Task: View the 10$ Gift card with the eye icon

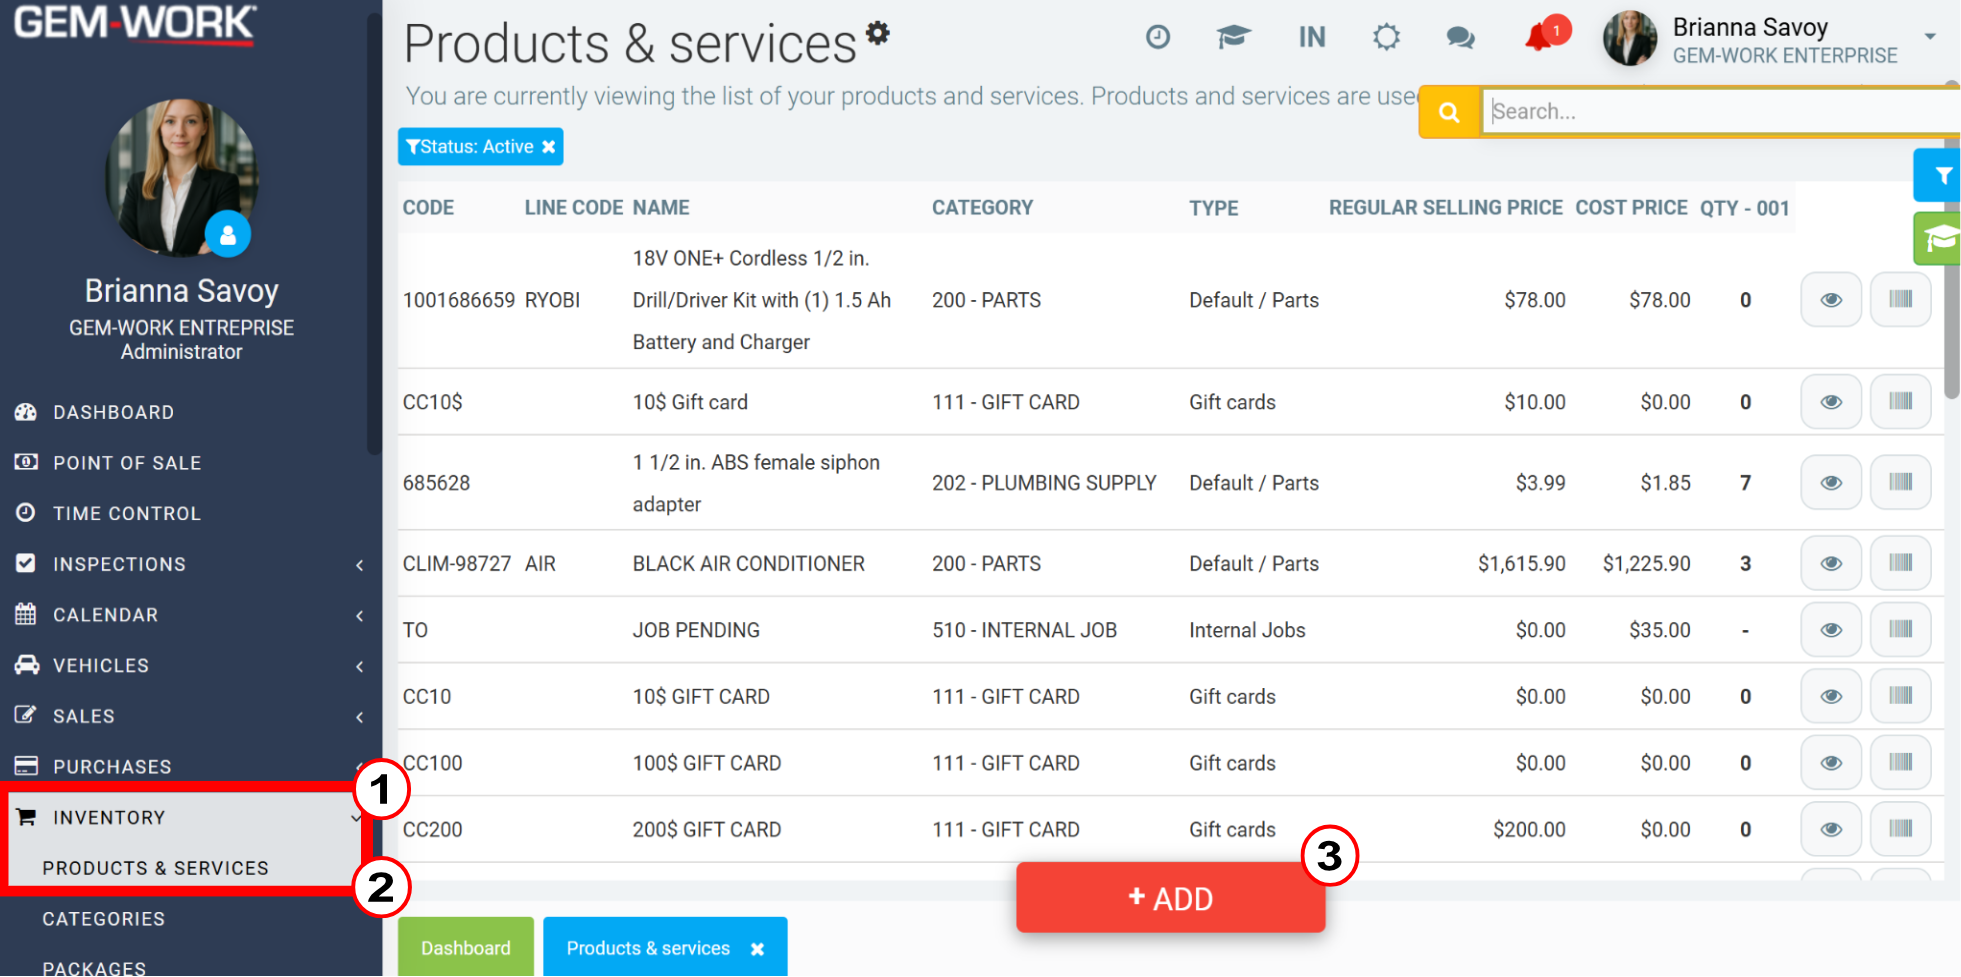Action: click(1831, 402)
